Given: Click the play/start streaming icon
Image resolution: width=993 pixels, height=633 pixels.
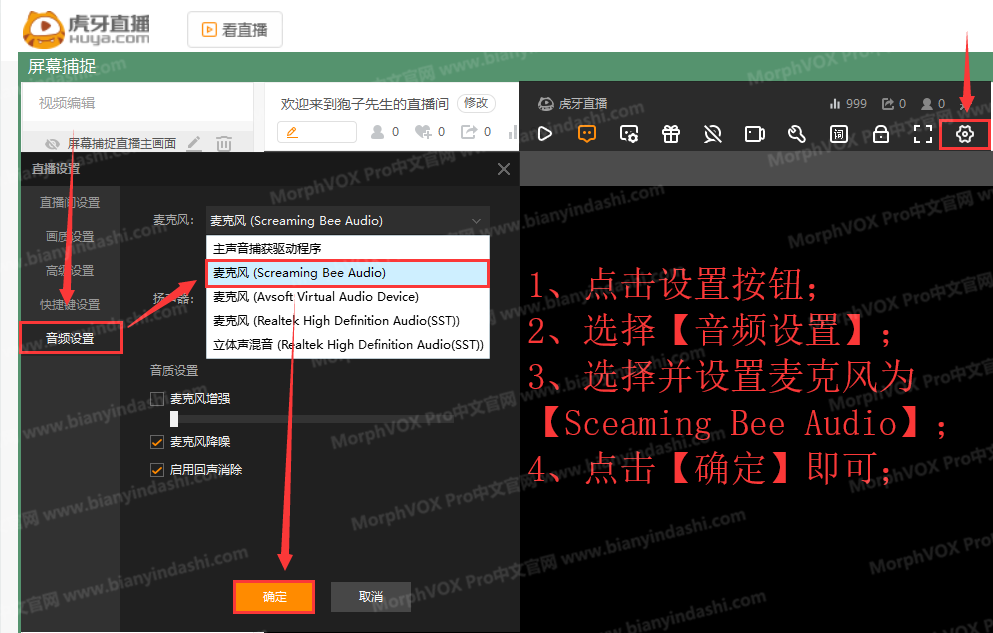Looking at the screenshot, I should (x=544, y=134).
